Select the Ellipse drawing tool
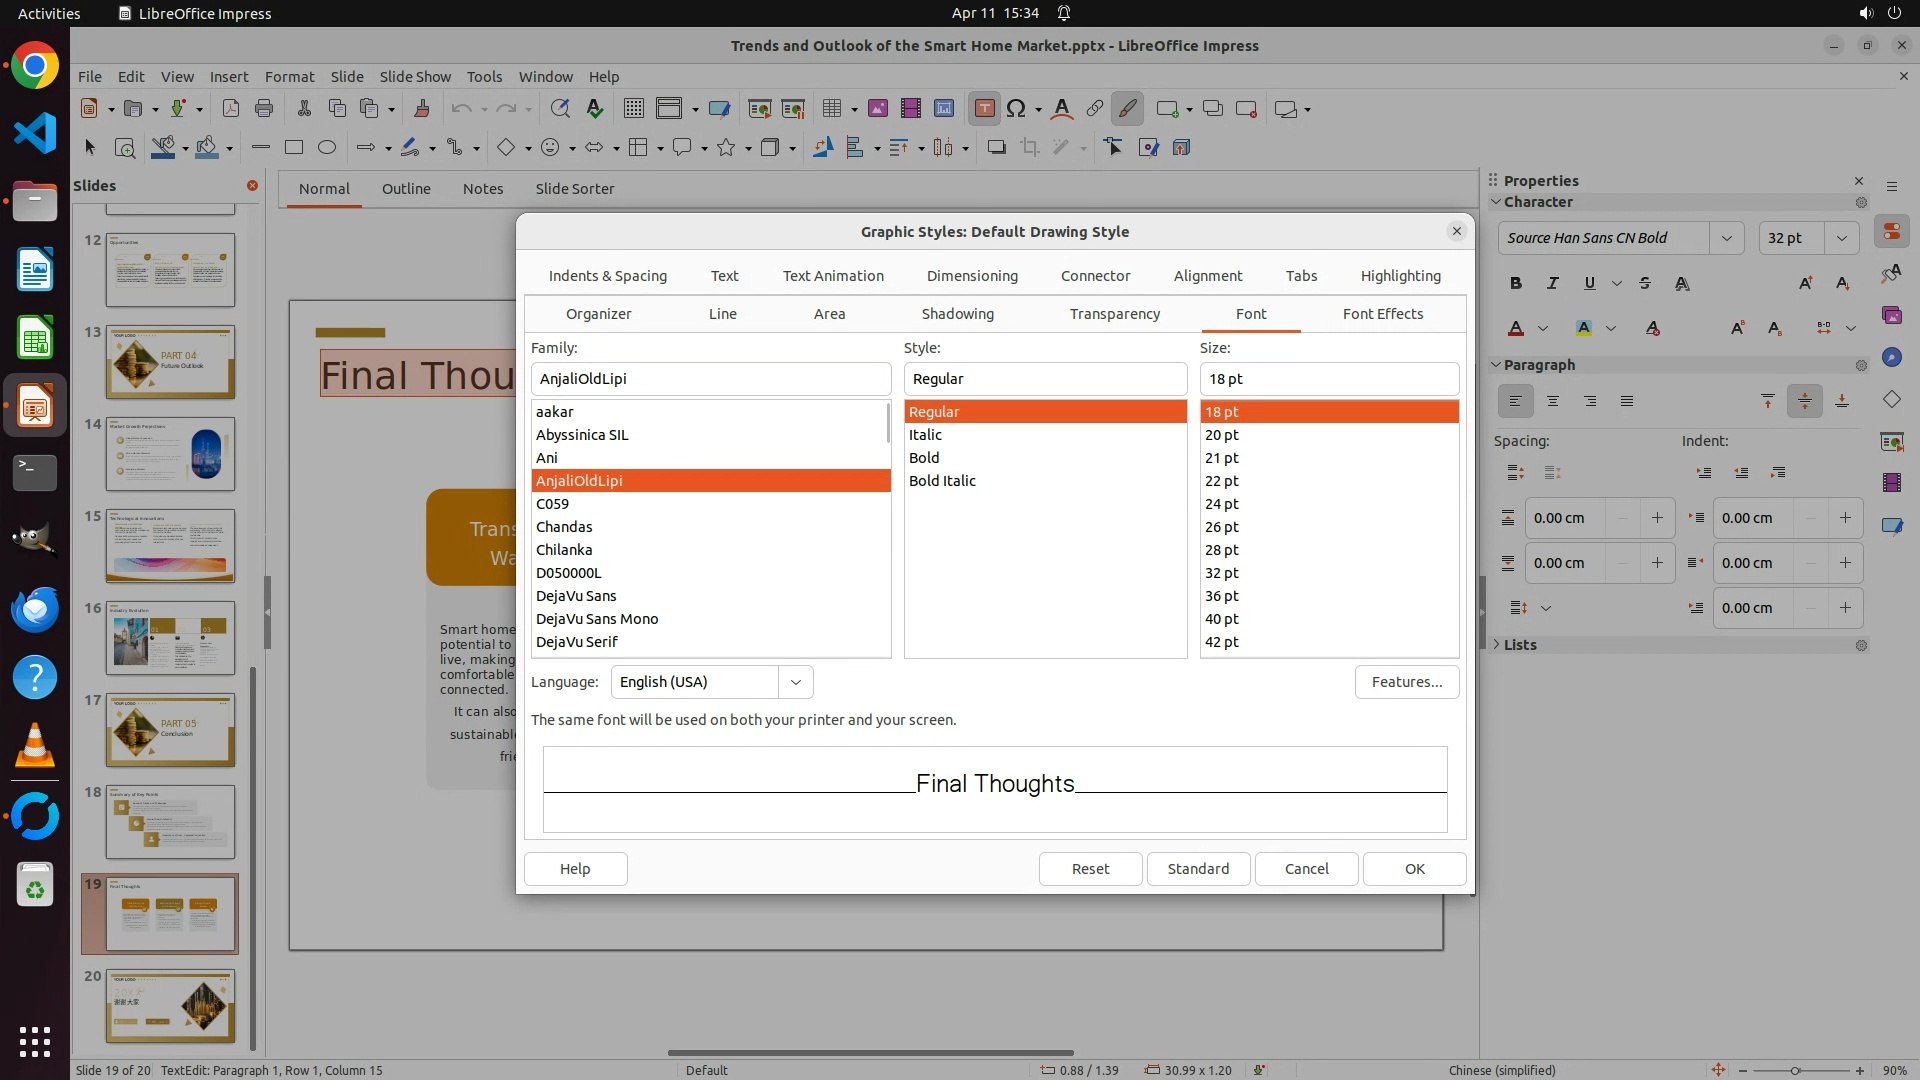Viewport: 1920px width, 1080px height. point(326,147)
